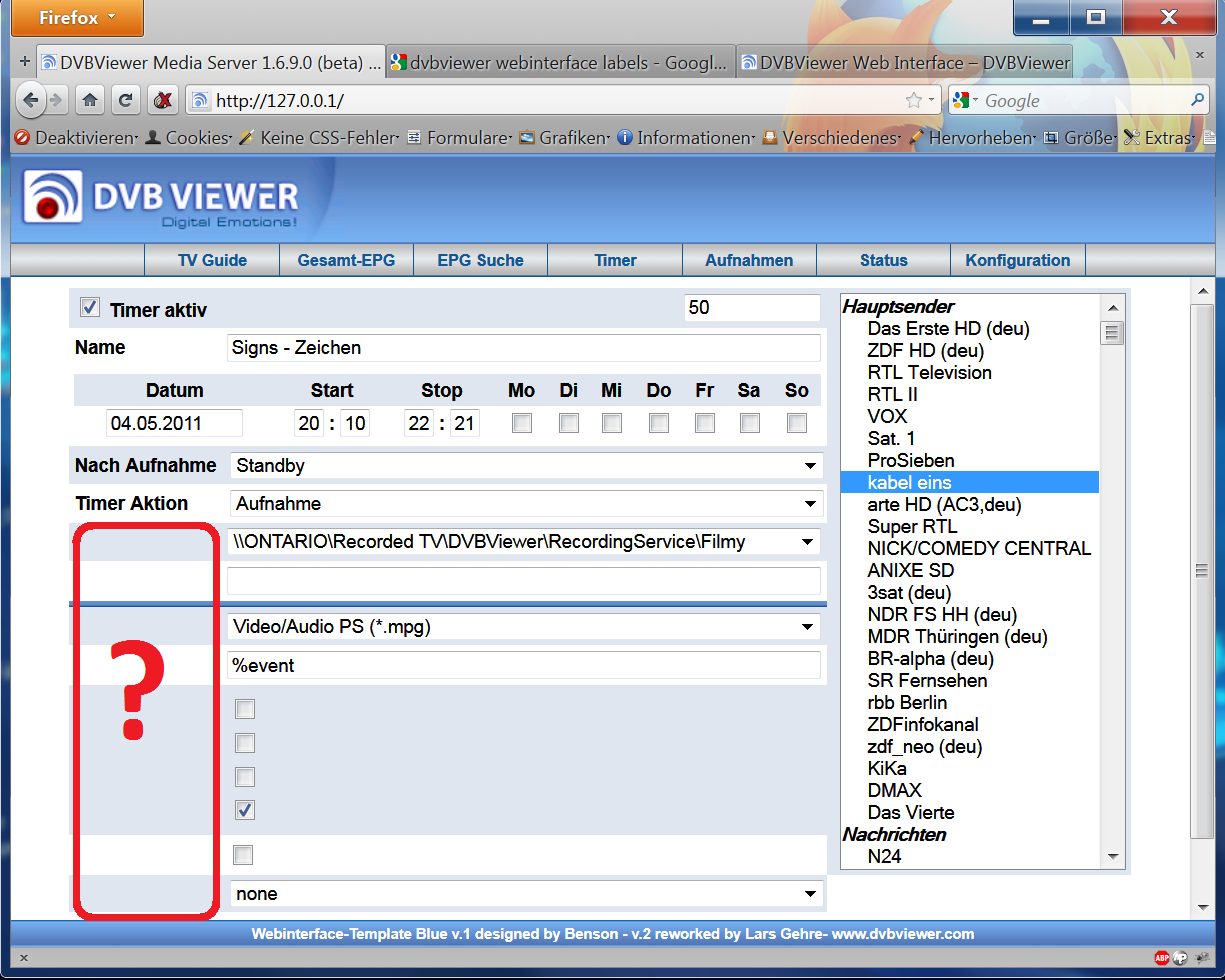Click the search magnifier in Google box
Viewport: 1225px width, 980px height.
coord(1197,100)
